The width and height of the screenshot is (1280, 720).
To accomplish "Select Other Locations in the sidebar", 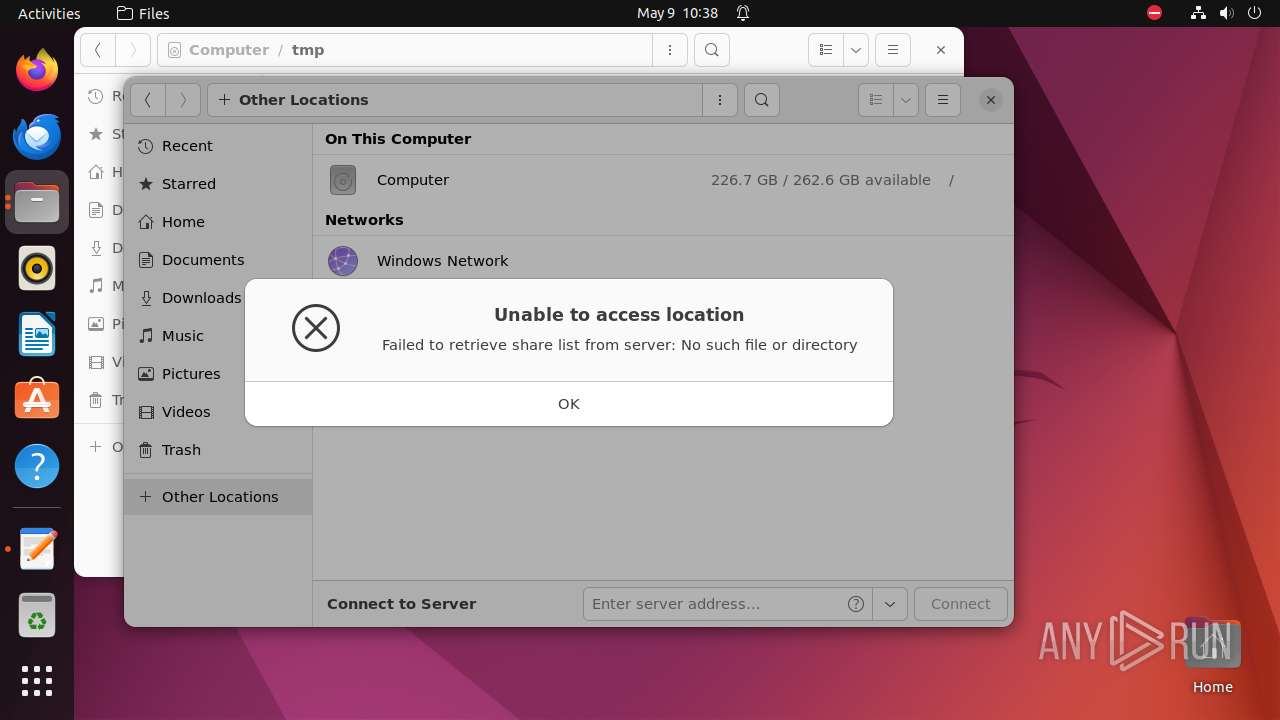I will 218,497.
